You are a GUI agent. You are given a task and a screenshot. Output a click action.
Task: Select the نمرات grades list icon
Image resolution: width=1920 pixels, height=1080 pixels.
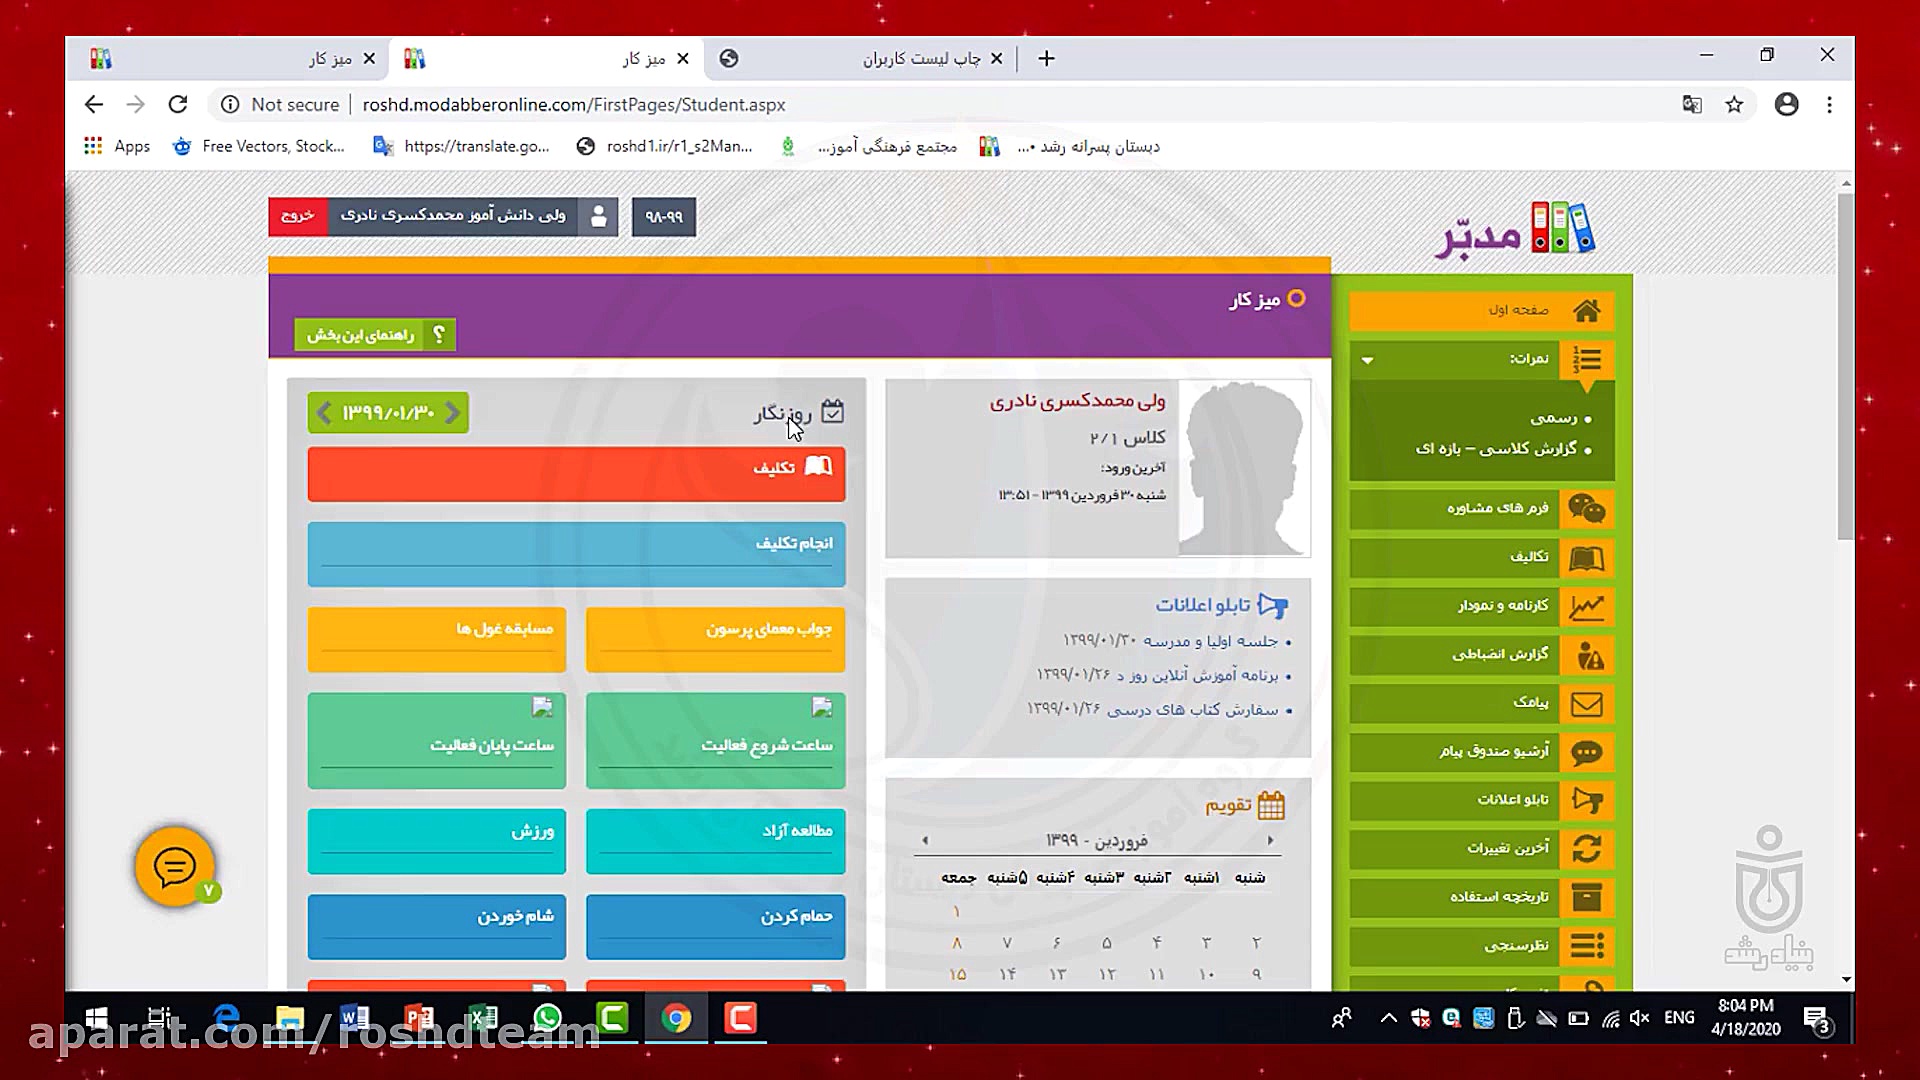1589,360
